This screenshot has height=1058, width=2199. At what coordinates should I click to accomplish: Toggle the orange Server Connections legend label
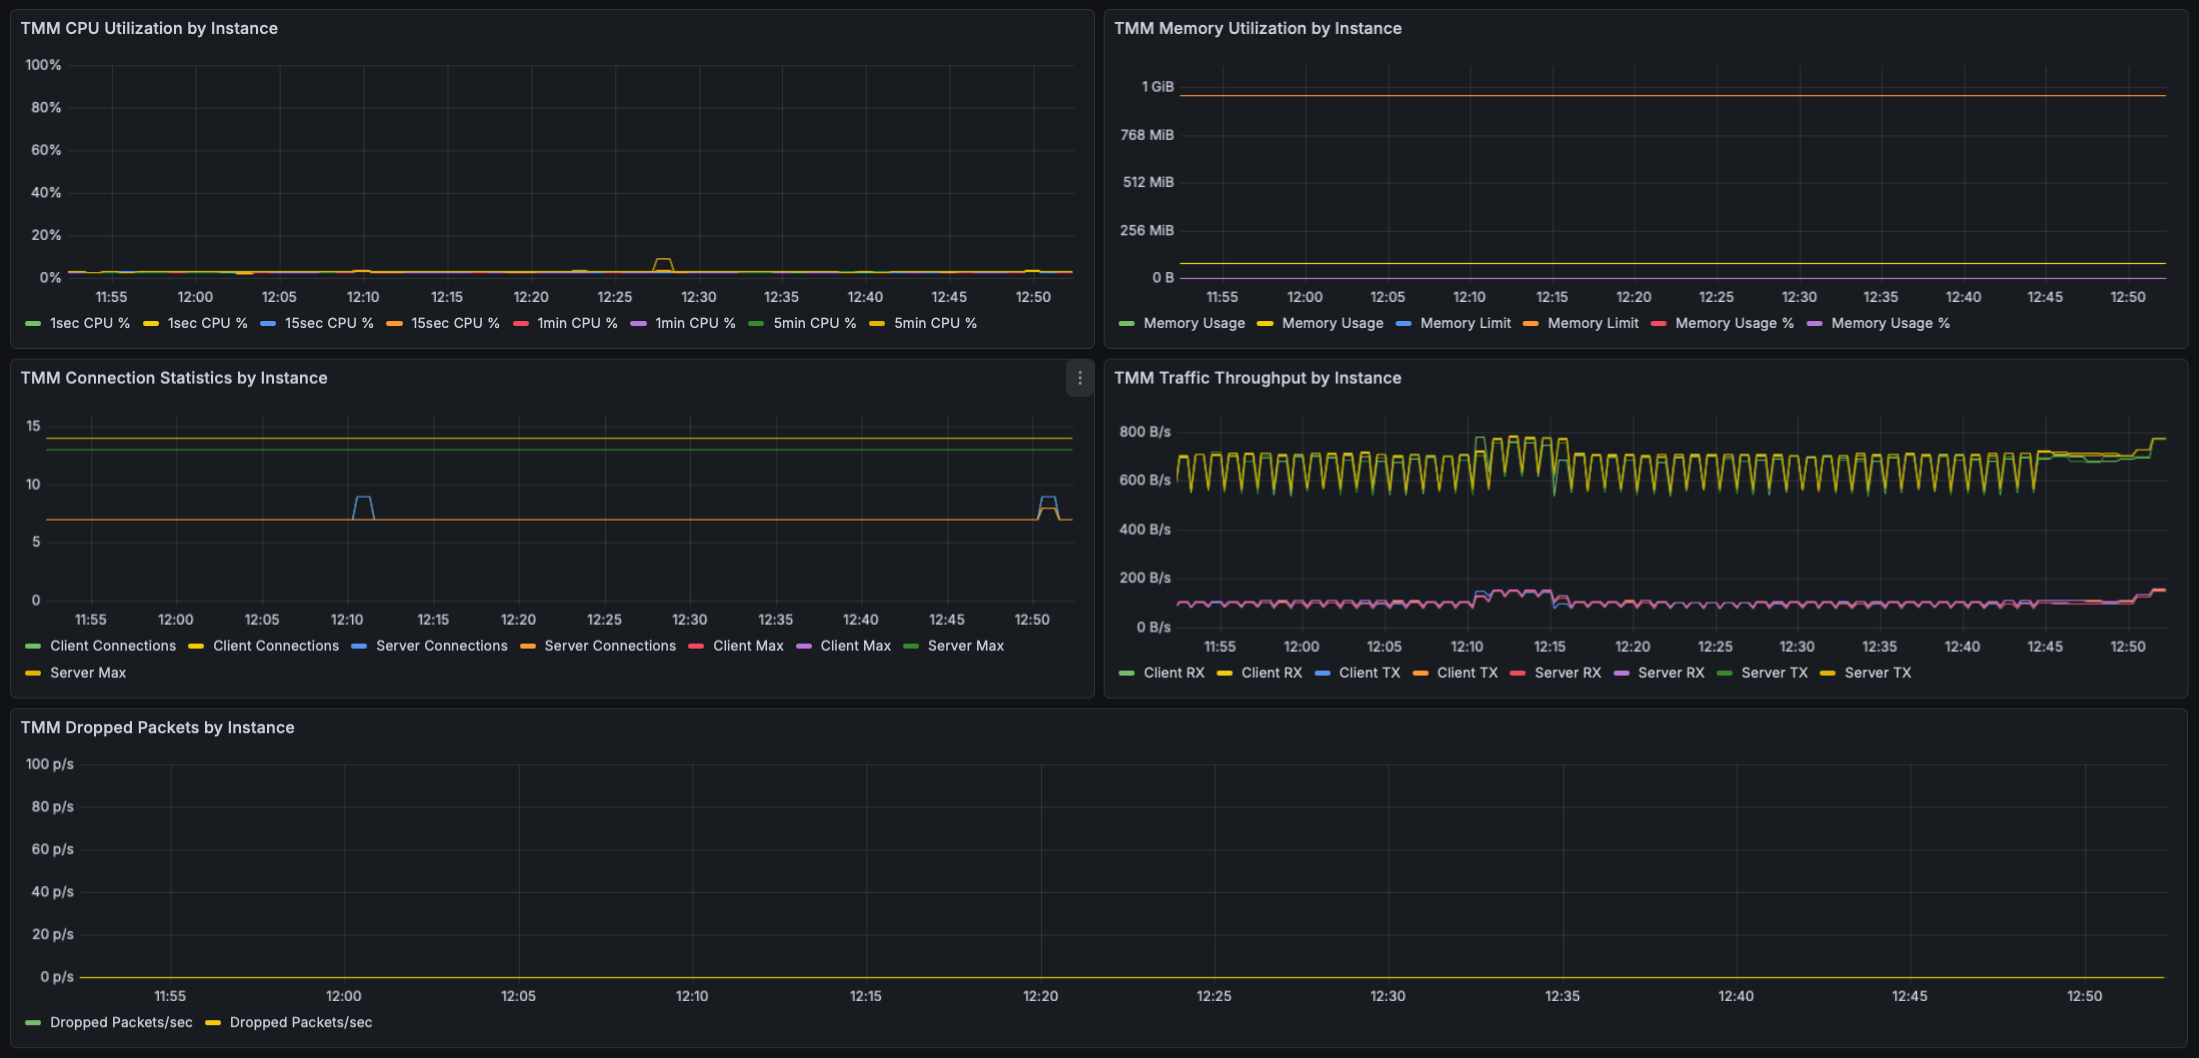pyautogui.click(x=610, y=646)
